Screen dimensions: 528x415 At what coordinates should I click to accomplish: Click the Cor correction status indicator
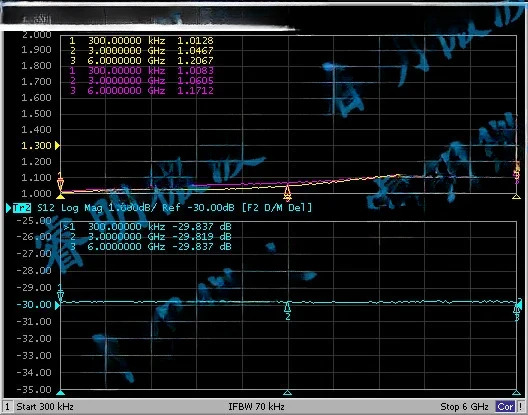(505, 407)
